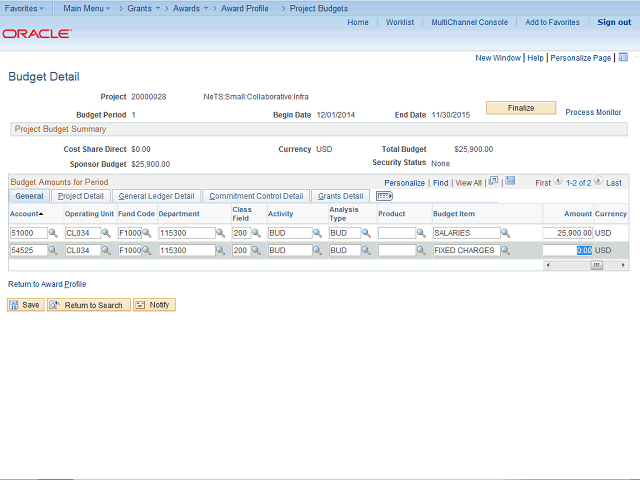Click budget item lookup beside SALARIES
640x480 pixels.
505,233
